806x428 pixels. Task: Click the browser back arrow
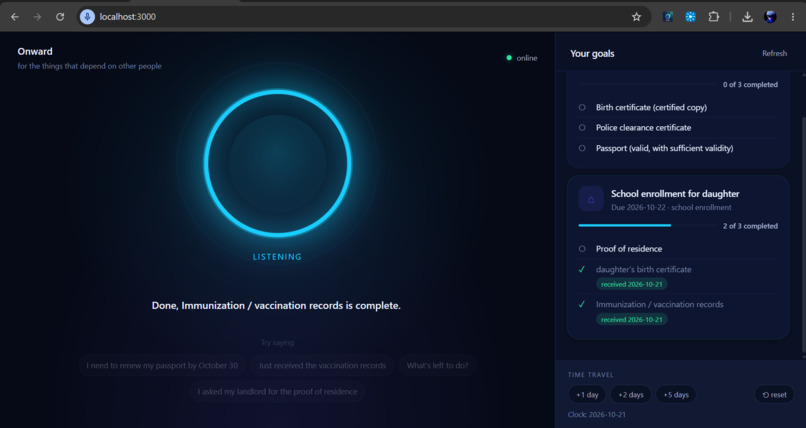click(15, 17)
